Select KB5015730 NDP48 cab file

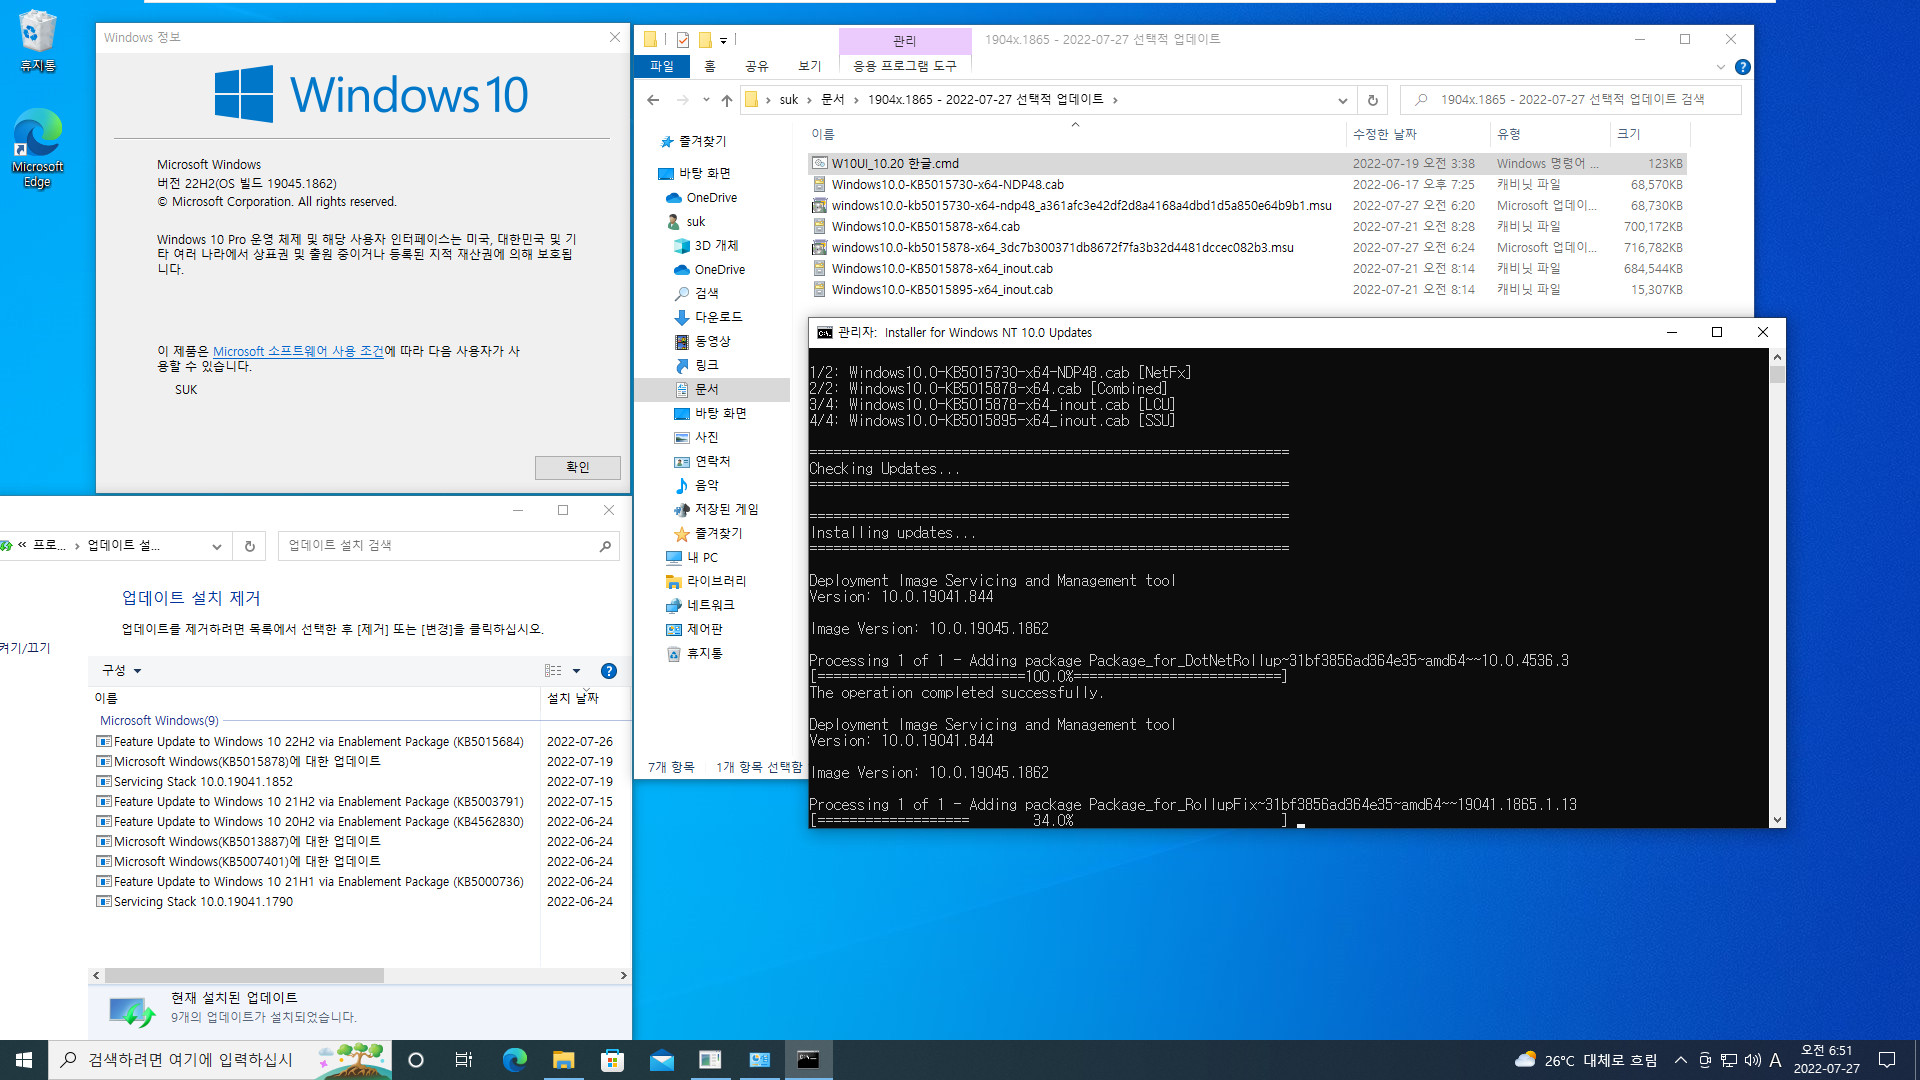click(1247, 185)
